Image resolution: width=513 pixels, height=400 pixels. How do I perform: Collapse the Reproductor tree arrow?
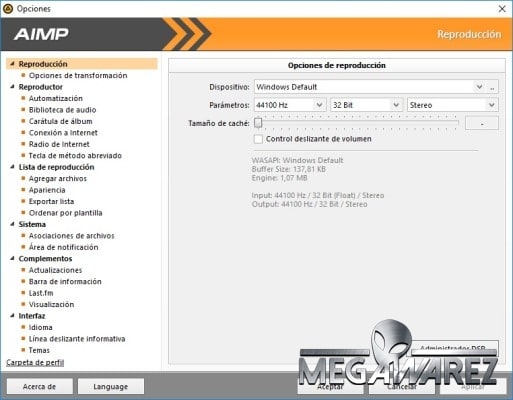[12, 87]
